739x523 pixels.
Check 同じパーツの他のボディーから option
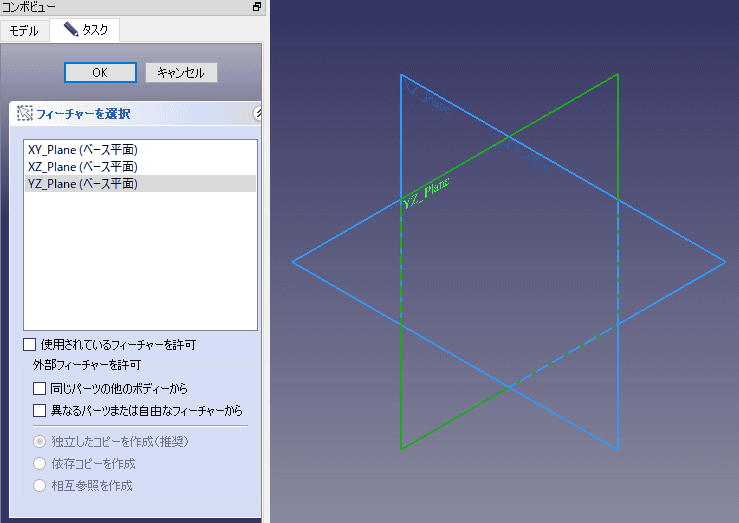tap(40, 389)
